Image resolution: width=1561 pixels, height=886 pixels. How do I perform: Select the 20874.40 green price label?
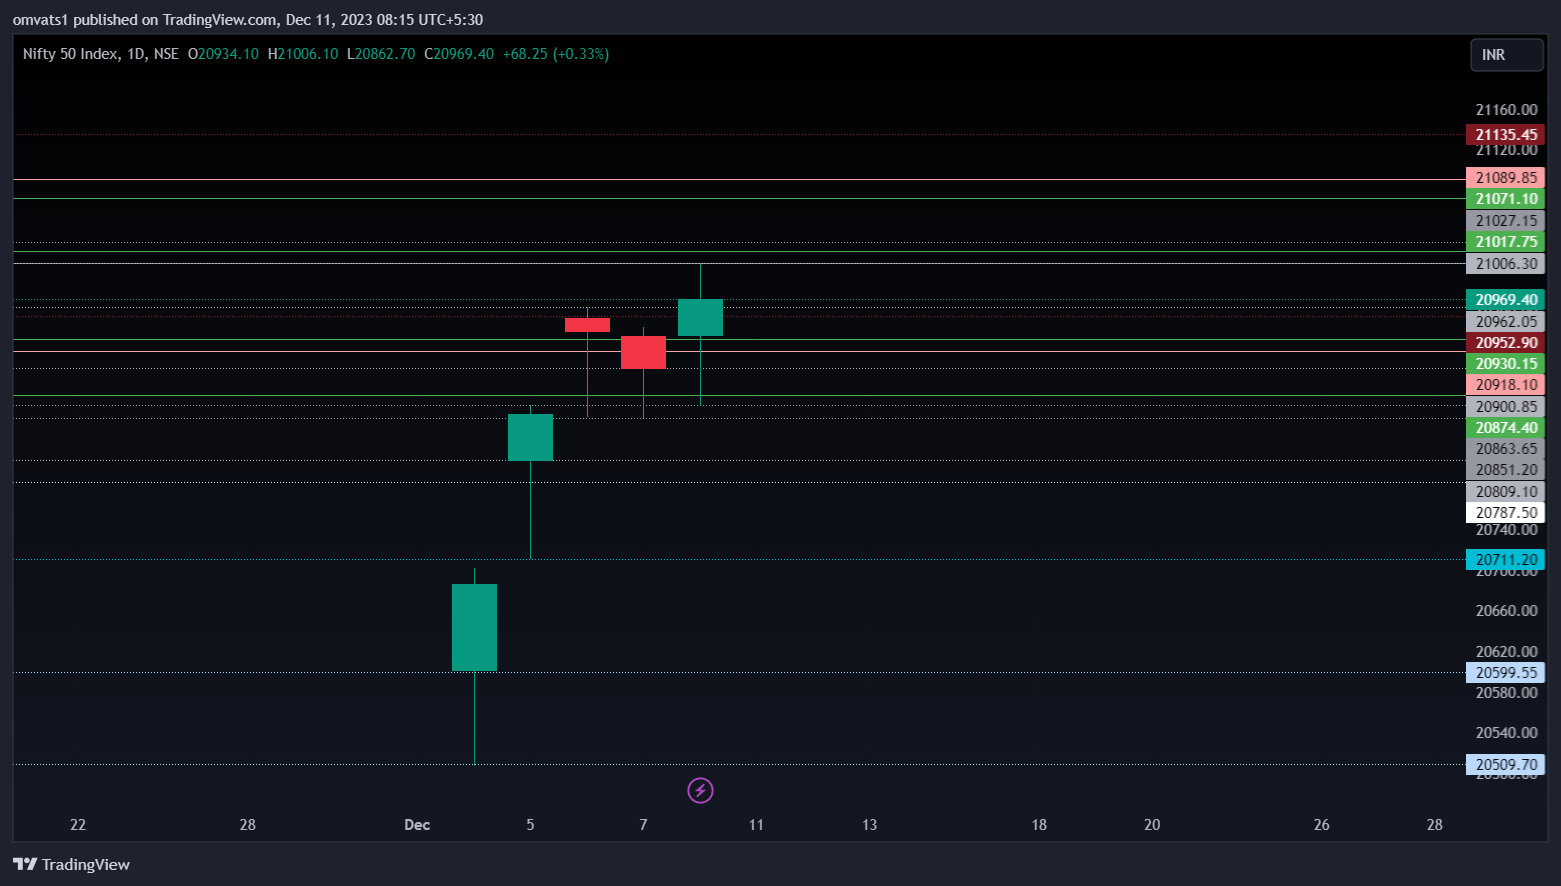tap(1505, 428)
